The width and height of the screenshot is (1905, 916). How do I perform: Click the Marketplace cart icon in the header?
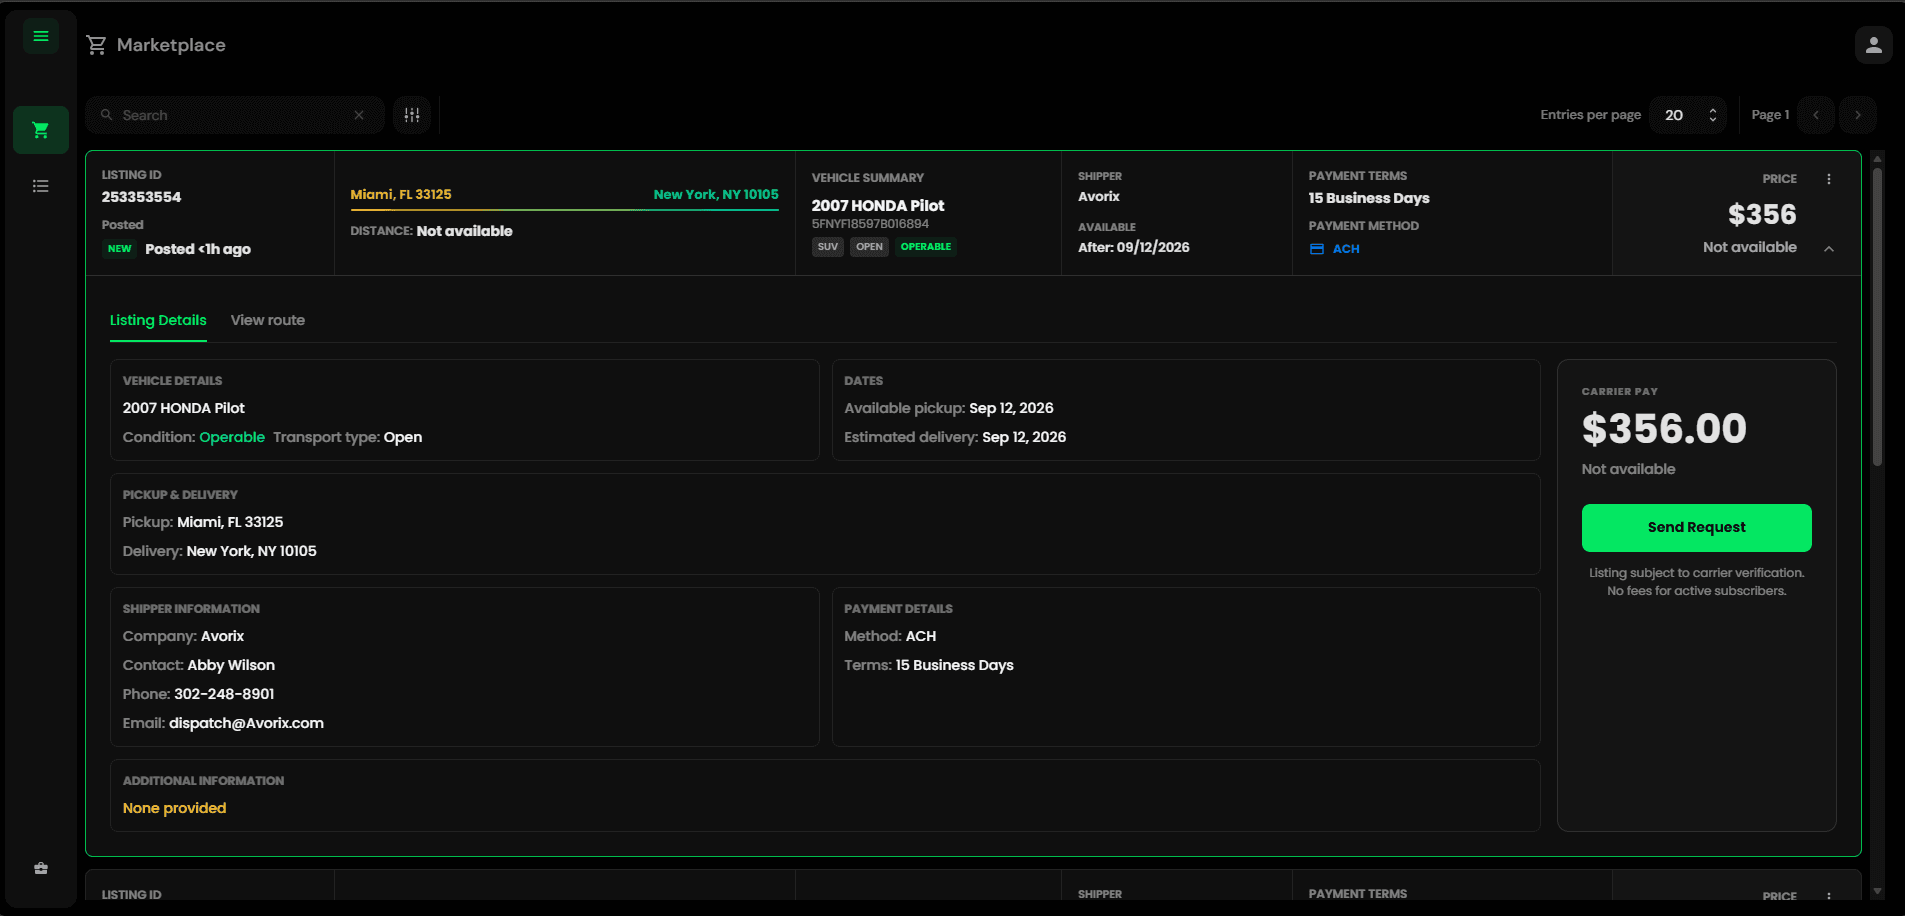coord(96,45)
